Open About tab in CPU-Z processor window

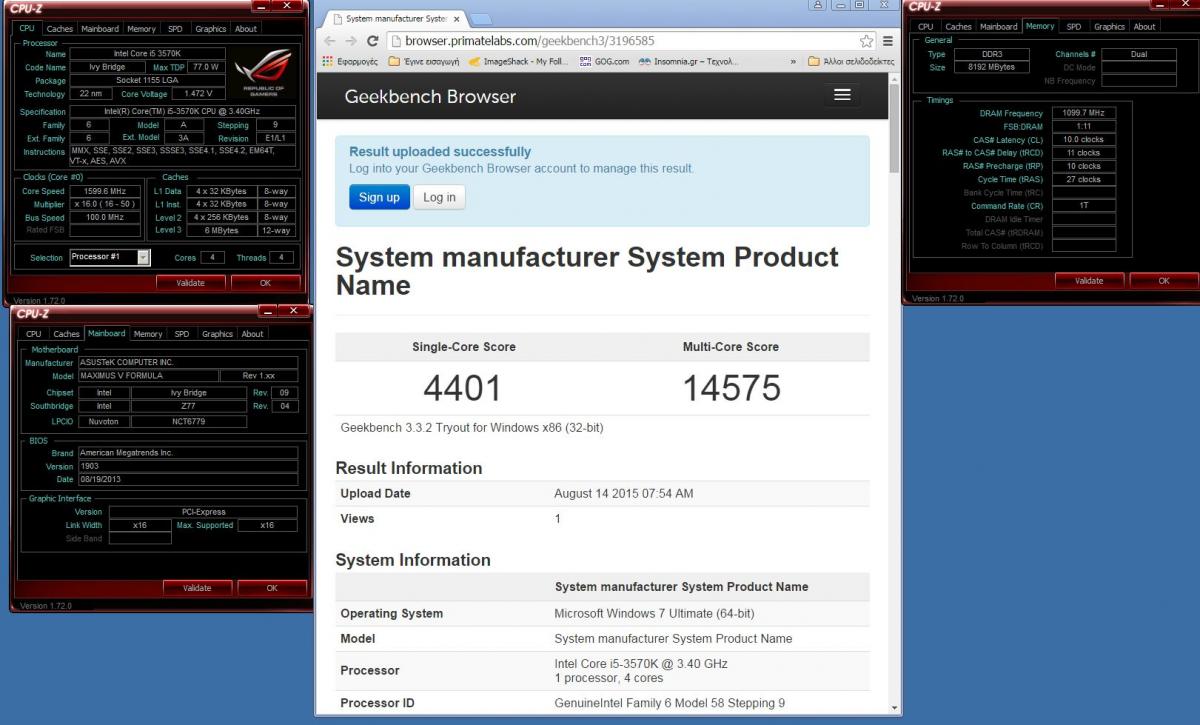[x=246, y=29]
